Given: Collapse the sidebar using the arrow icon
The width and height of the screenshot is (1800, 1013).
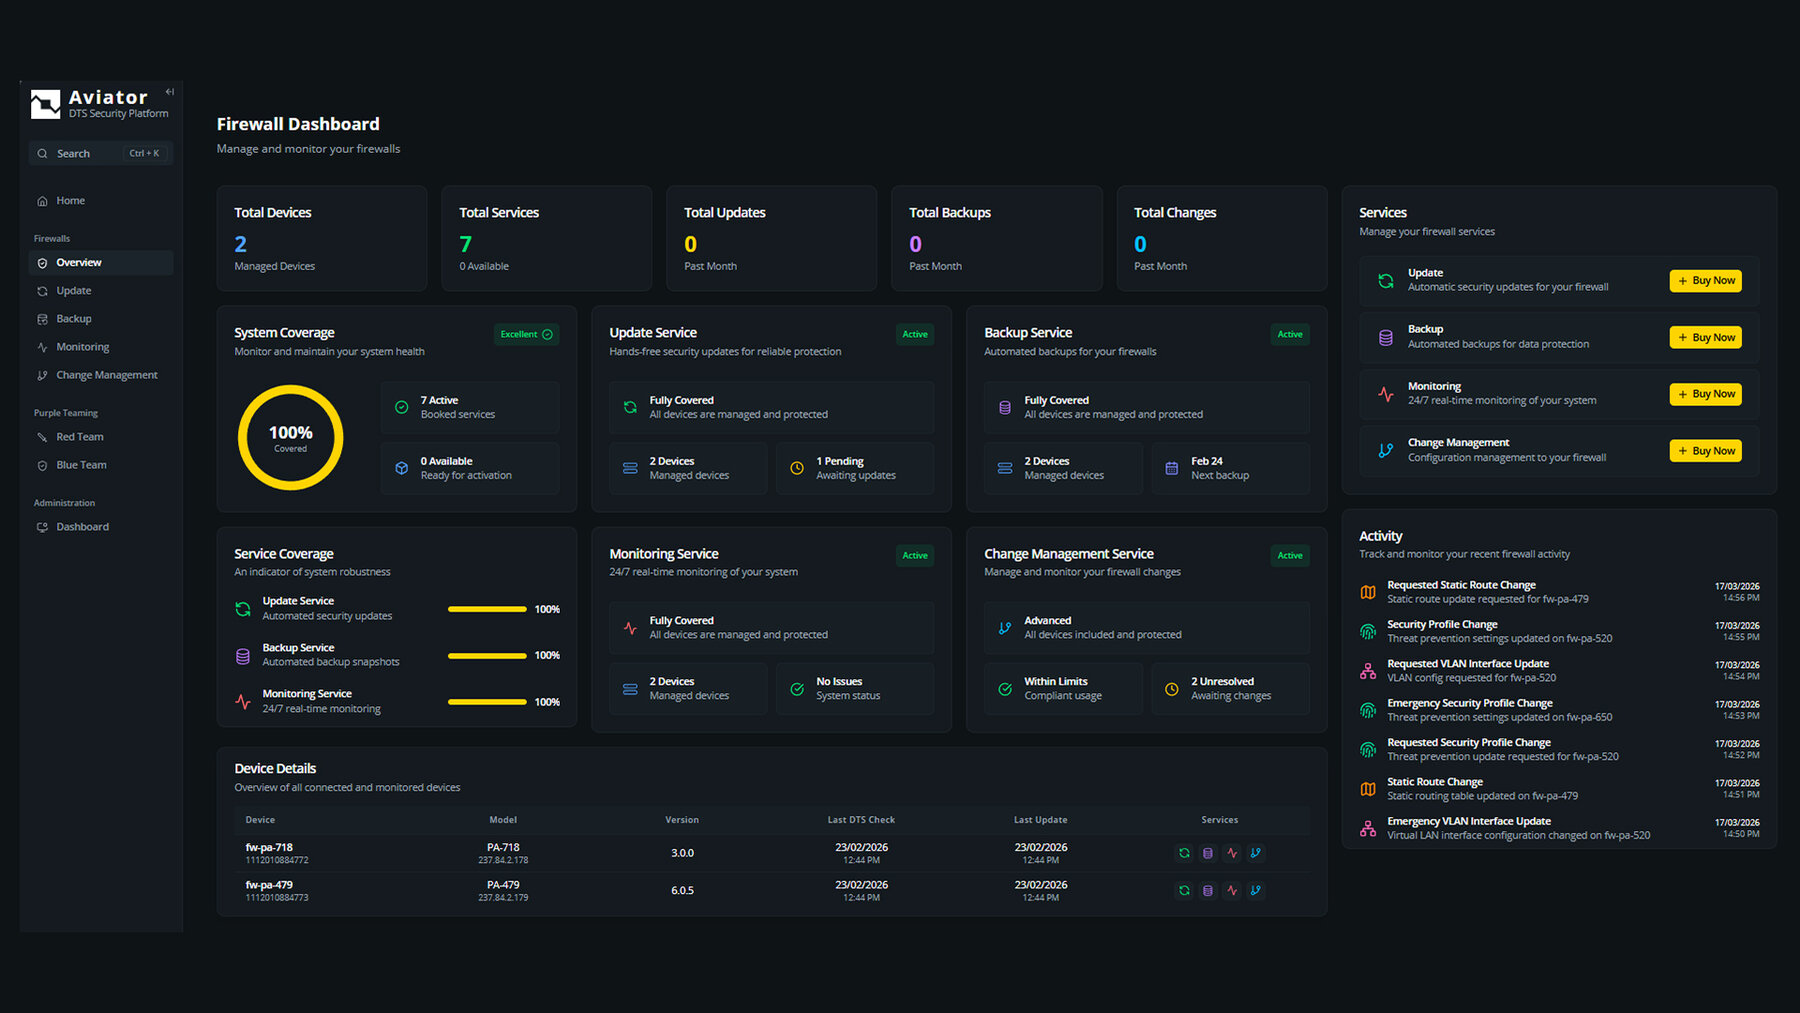Looking at the screenshot, I should pyautogui.click(x=170, y=92).
